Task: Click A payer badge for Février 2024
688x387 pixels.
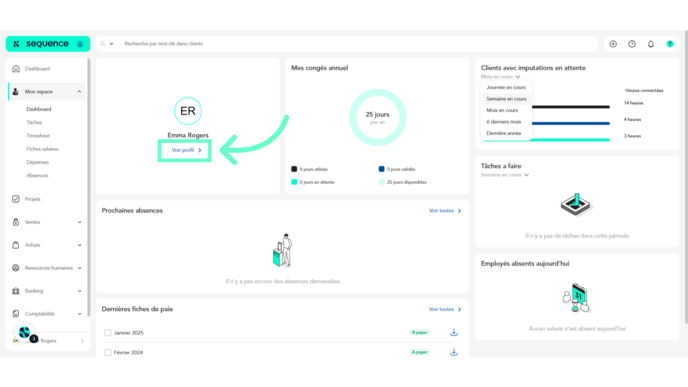Action: (x=419, y=352)
